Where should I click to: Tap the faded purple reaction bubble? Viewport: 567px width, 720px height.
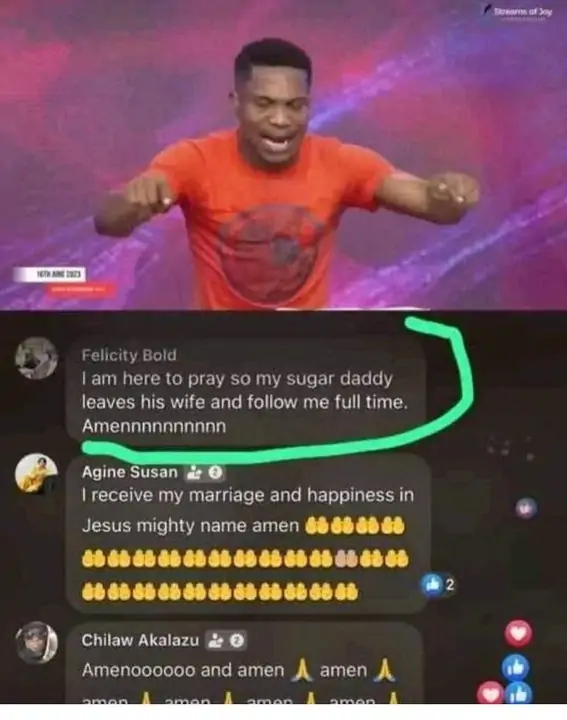[526, 508]
